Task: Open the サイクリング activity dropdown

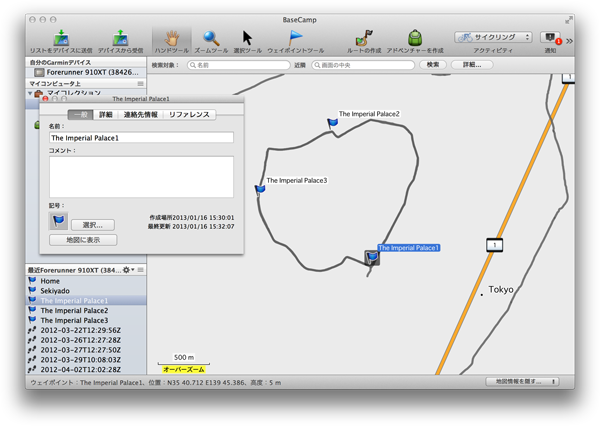Action: [x=492, y=37]
